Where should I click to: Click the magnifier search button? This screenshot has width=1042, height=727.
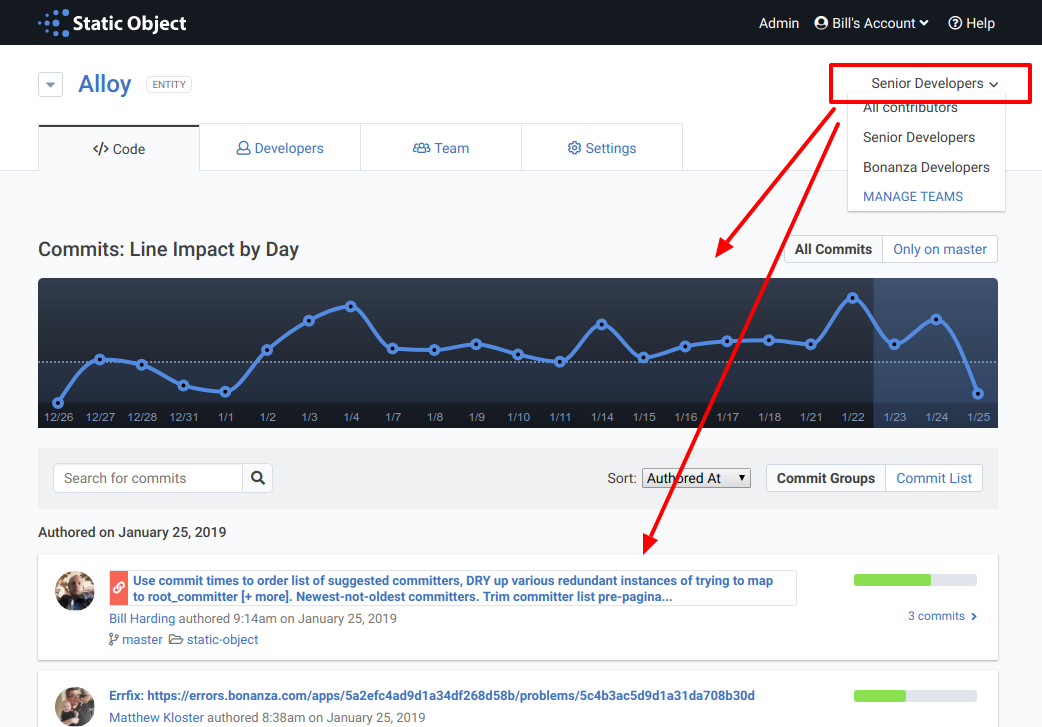click(x=258, y=478)
